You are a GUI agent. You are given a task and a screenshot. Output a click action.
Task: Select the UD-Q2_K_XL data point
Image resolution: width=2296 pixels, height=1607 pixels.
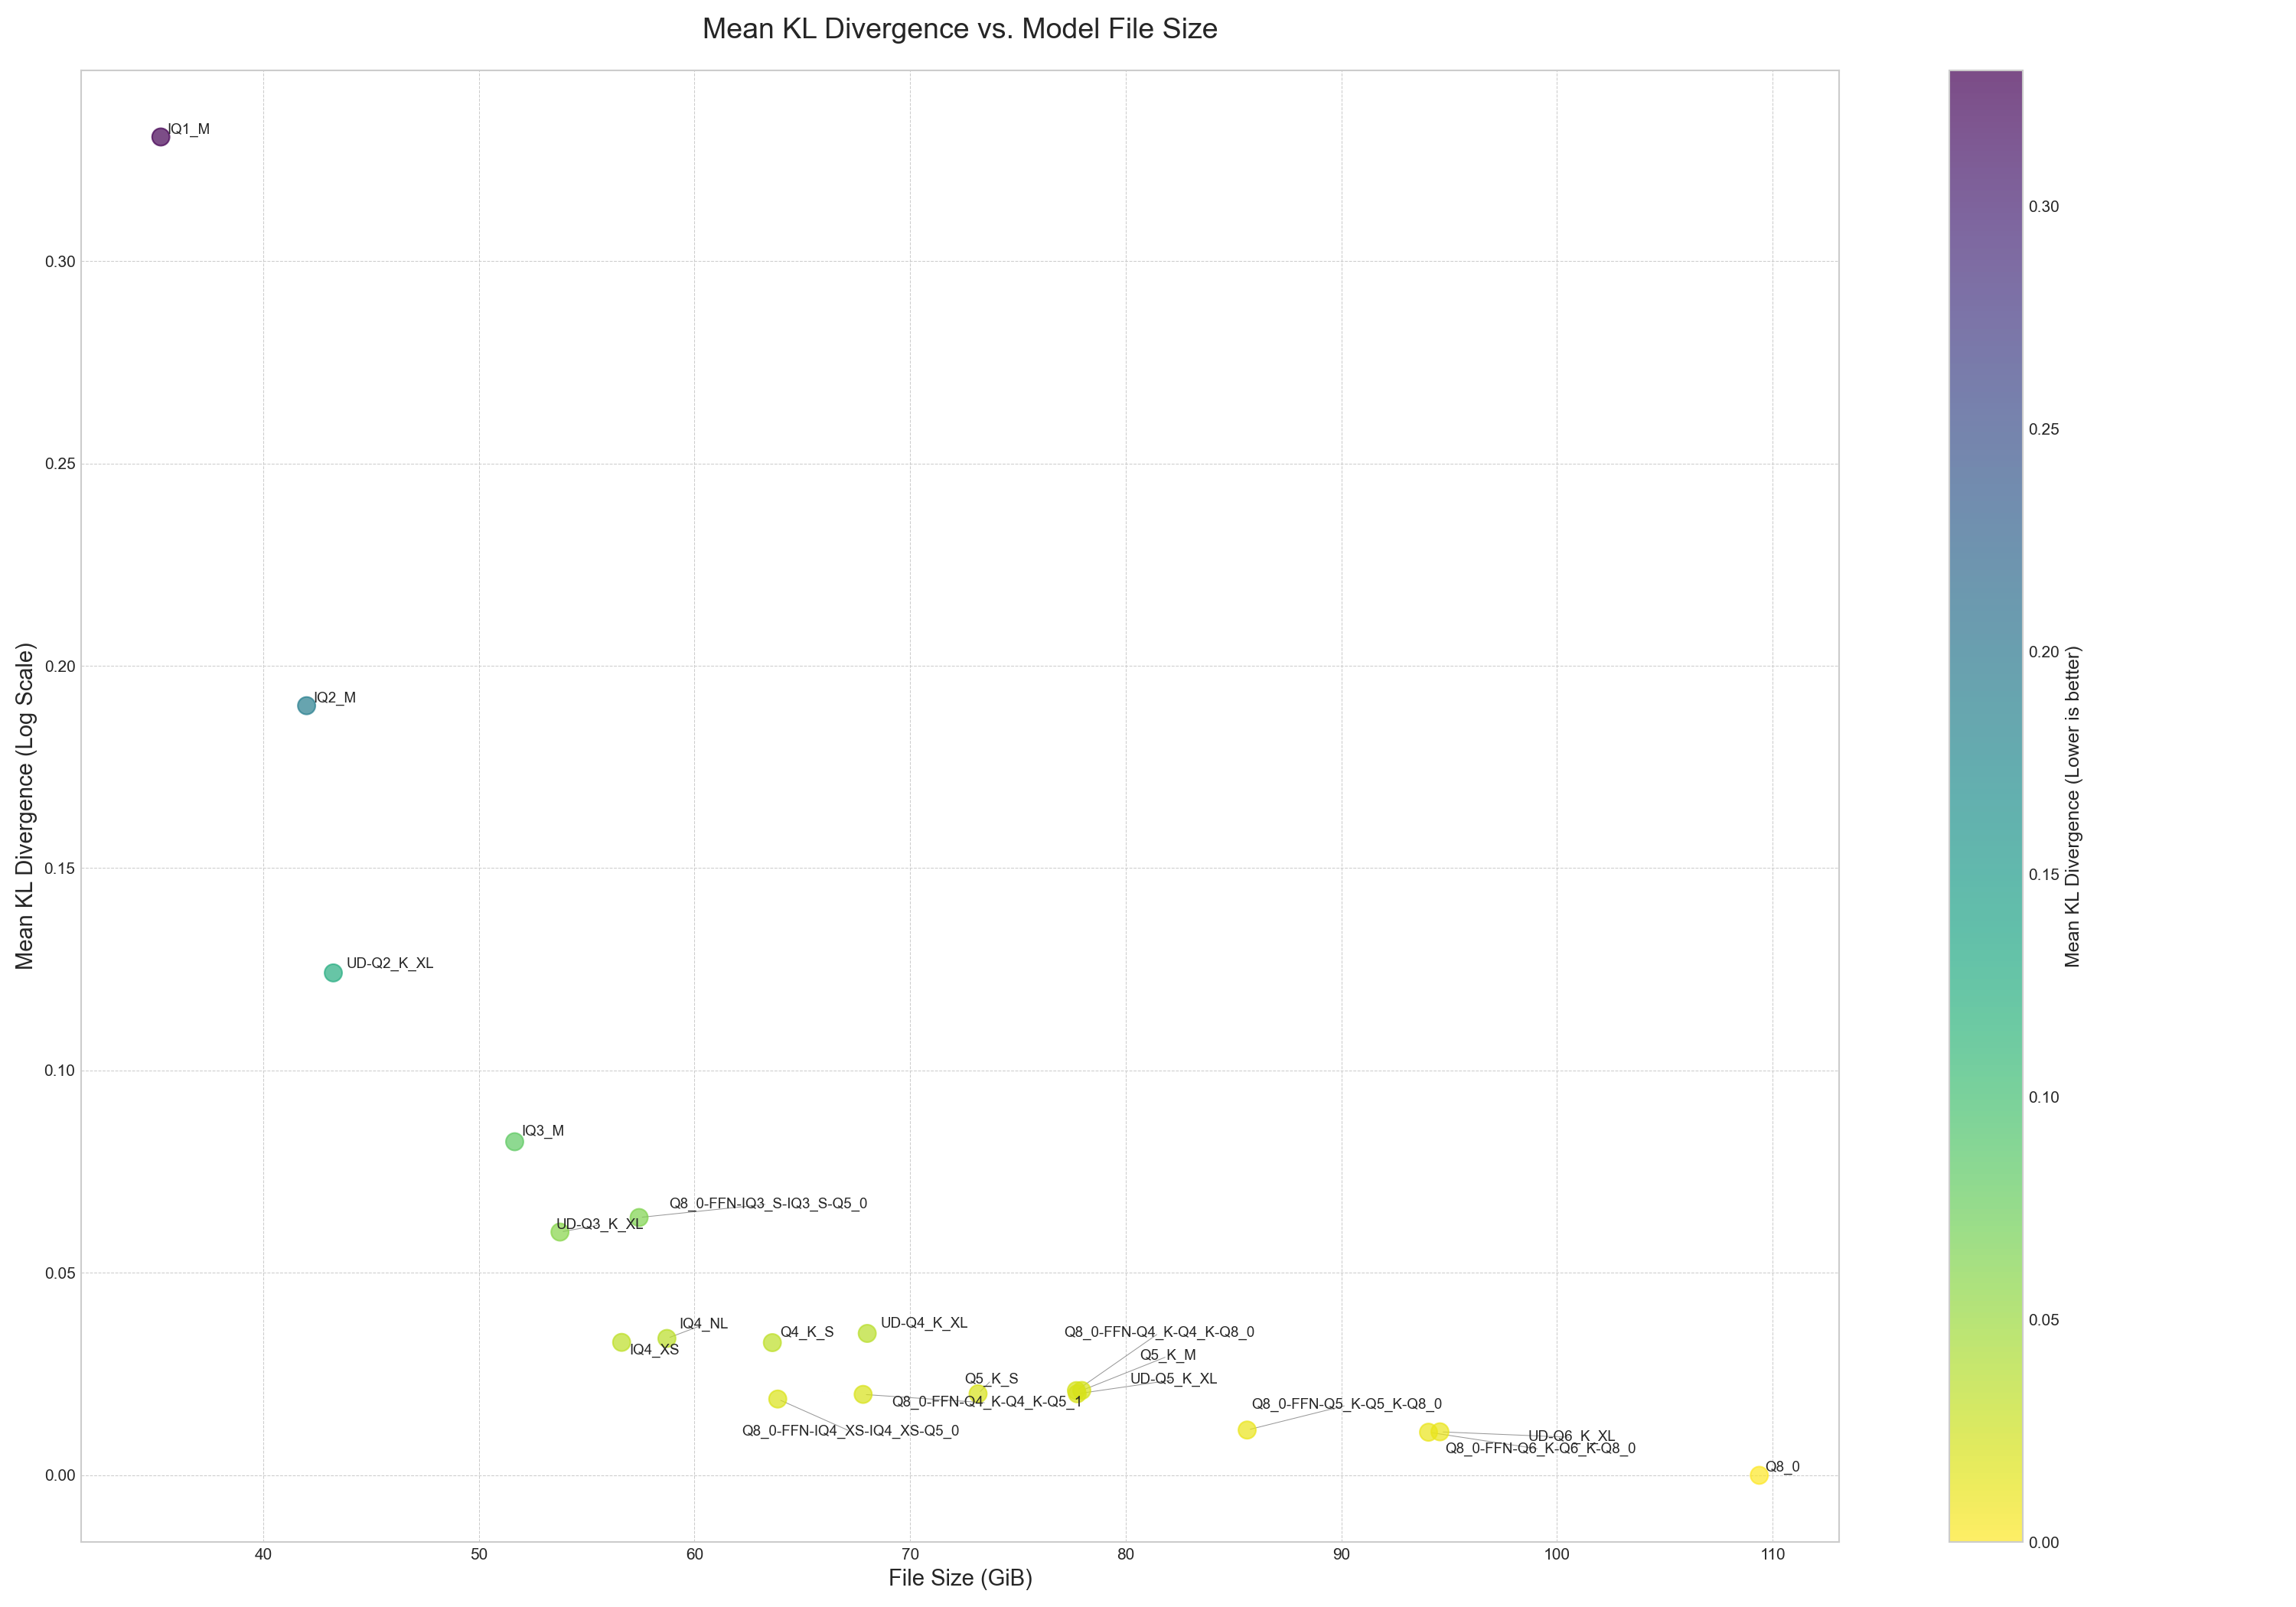tap(333, 973)
